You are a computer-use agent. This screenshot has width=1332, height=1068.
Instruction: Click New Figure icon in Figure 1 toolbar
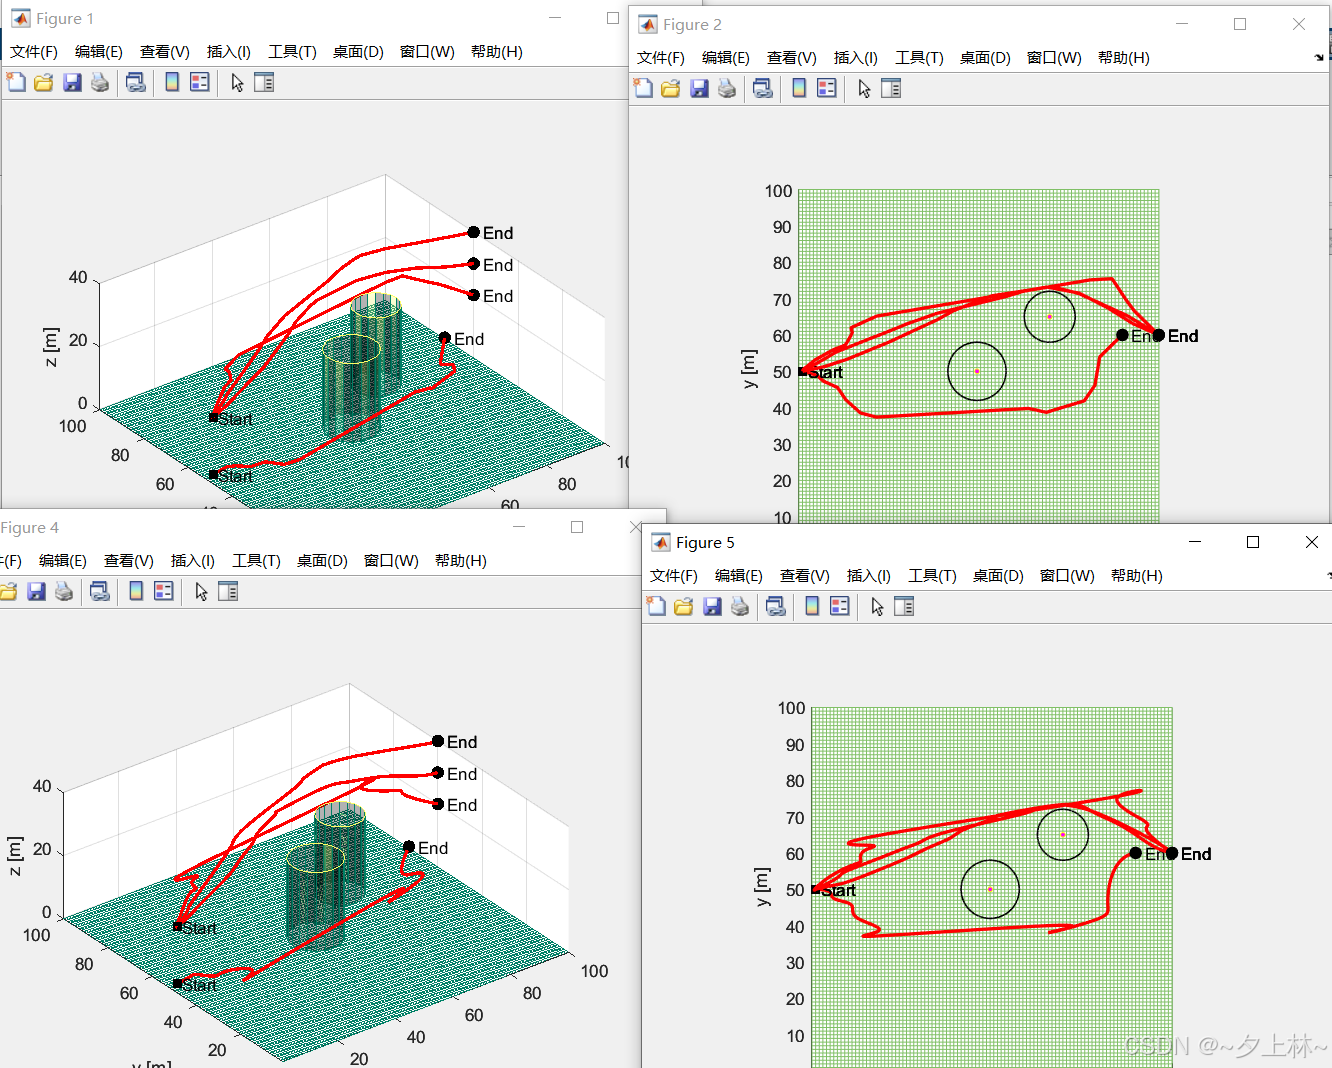click(x=16, y=82)
